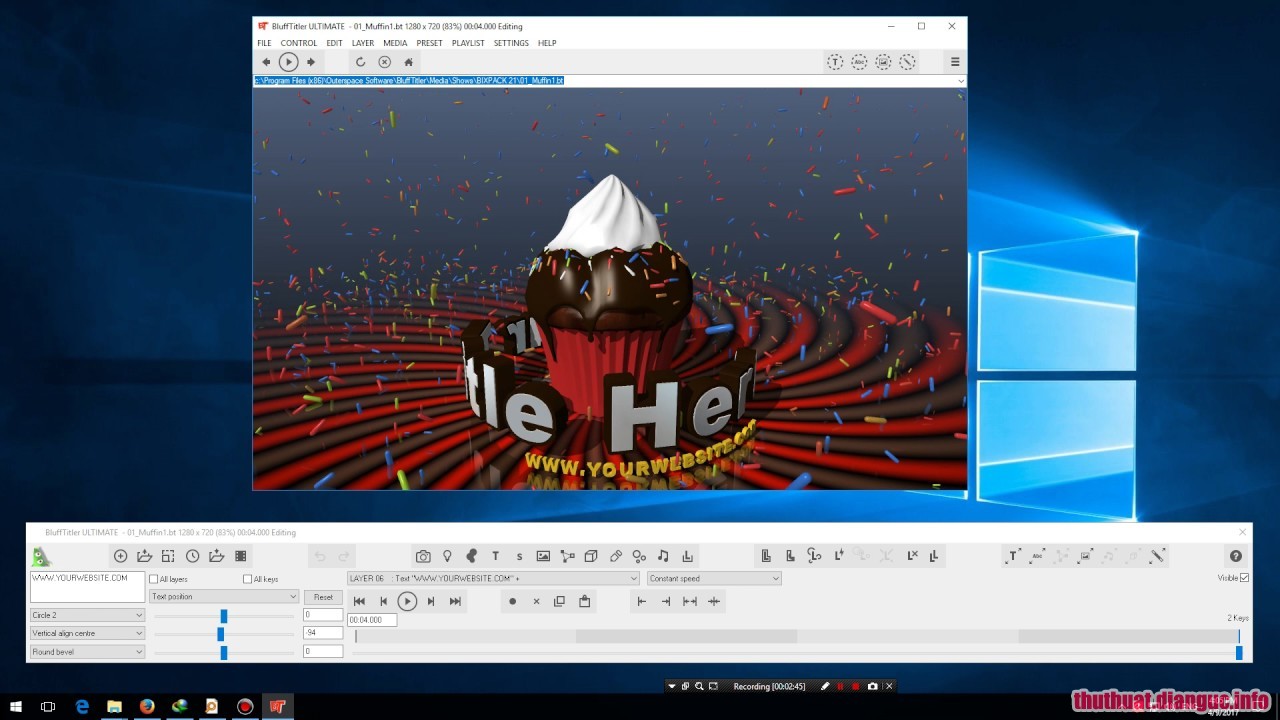Add text layer with the T icon
The width and height of the screenshot is (1280, 720).
(495, 556)
